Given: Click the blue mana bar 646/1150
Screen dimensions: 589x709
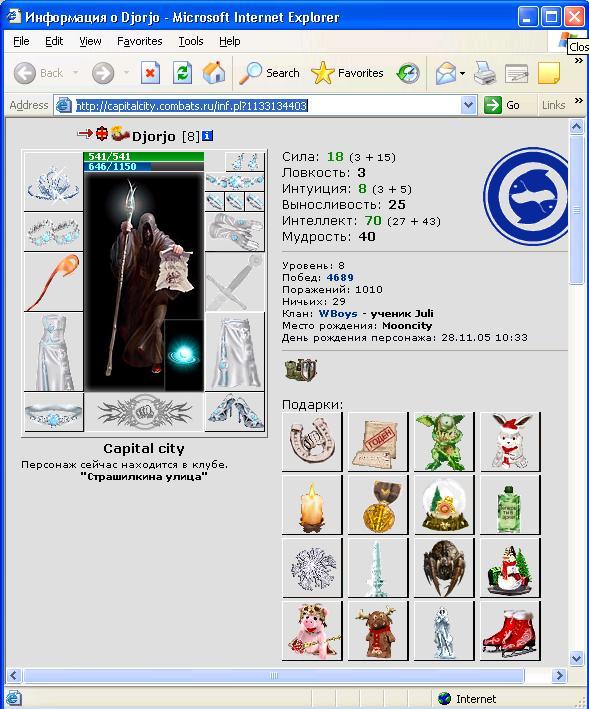Looking at the screenshot, I should pyautogui.click(x=144, y=166).
